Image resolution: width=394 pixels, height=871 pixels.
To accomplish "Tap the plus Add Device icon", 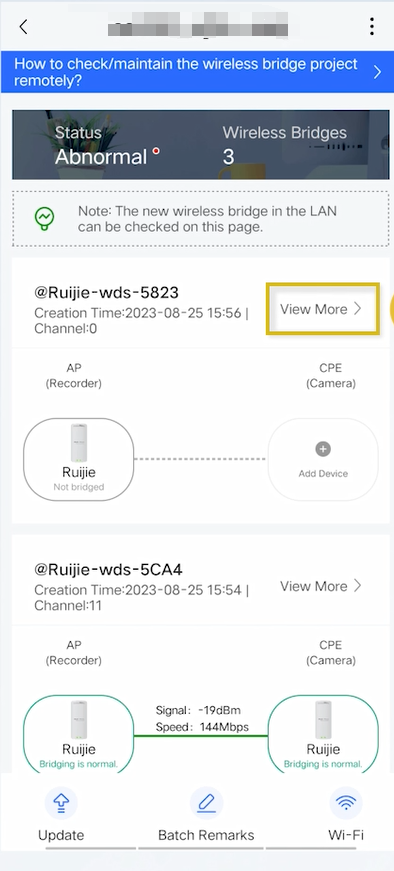I will tap(323, 449).
